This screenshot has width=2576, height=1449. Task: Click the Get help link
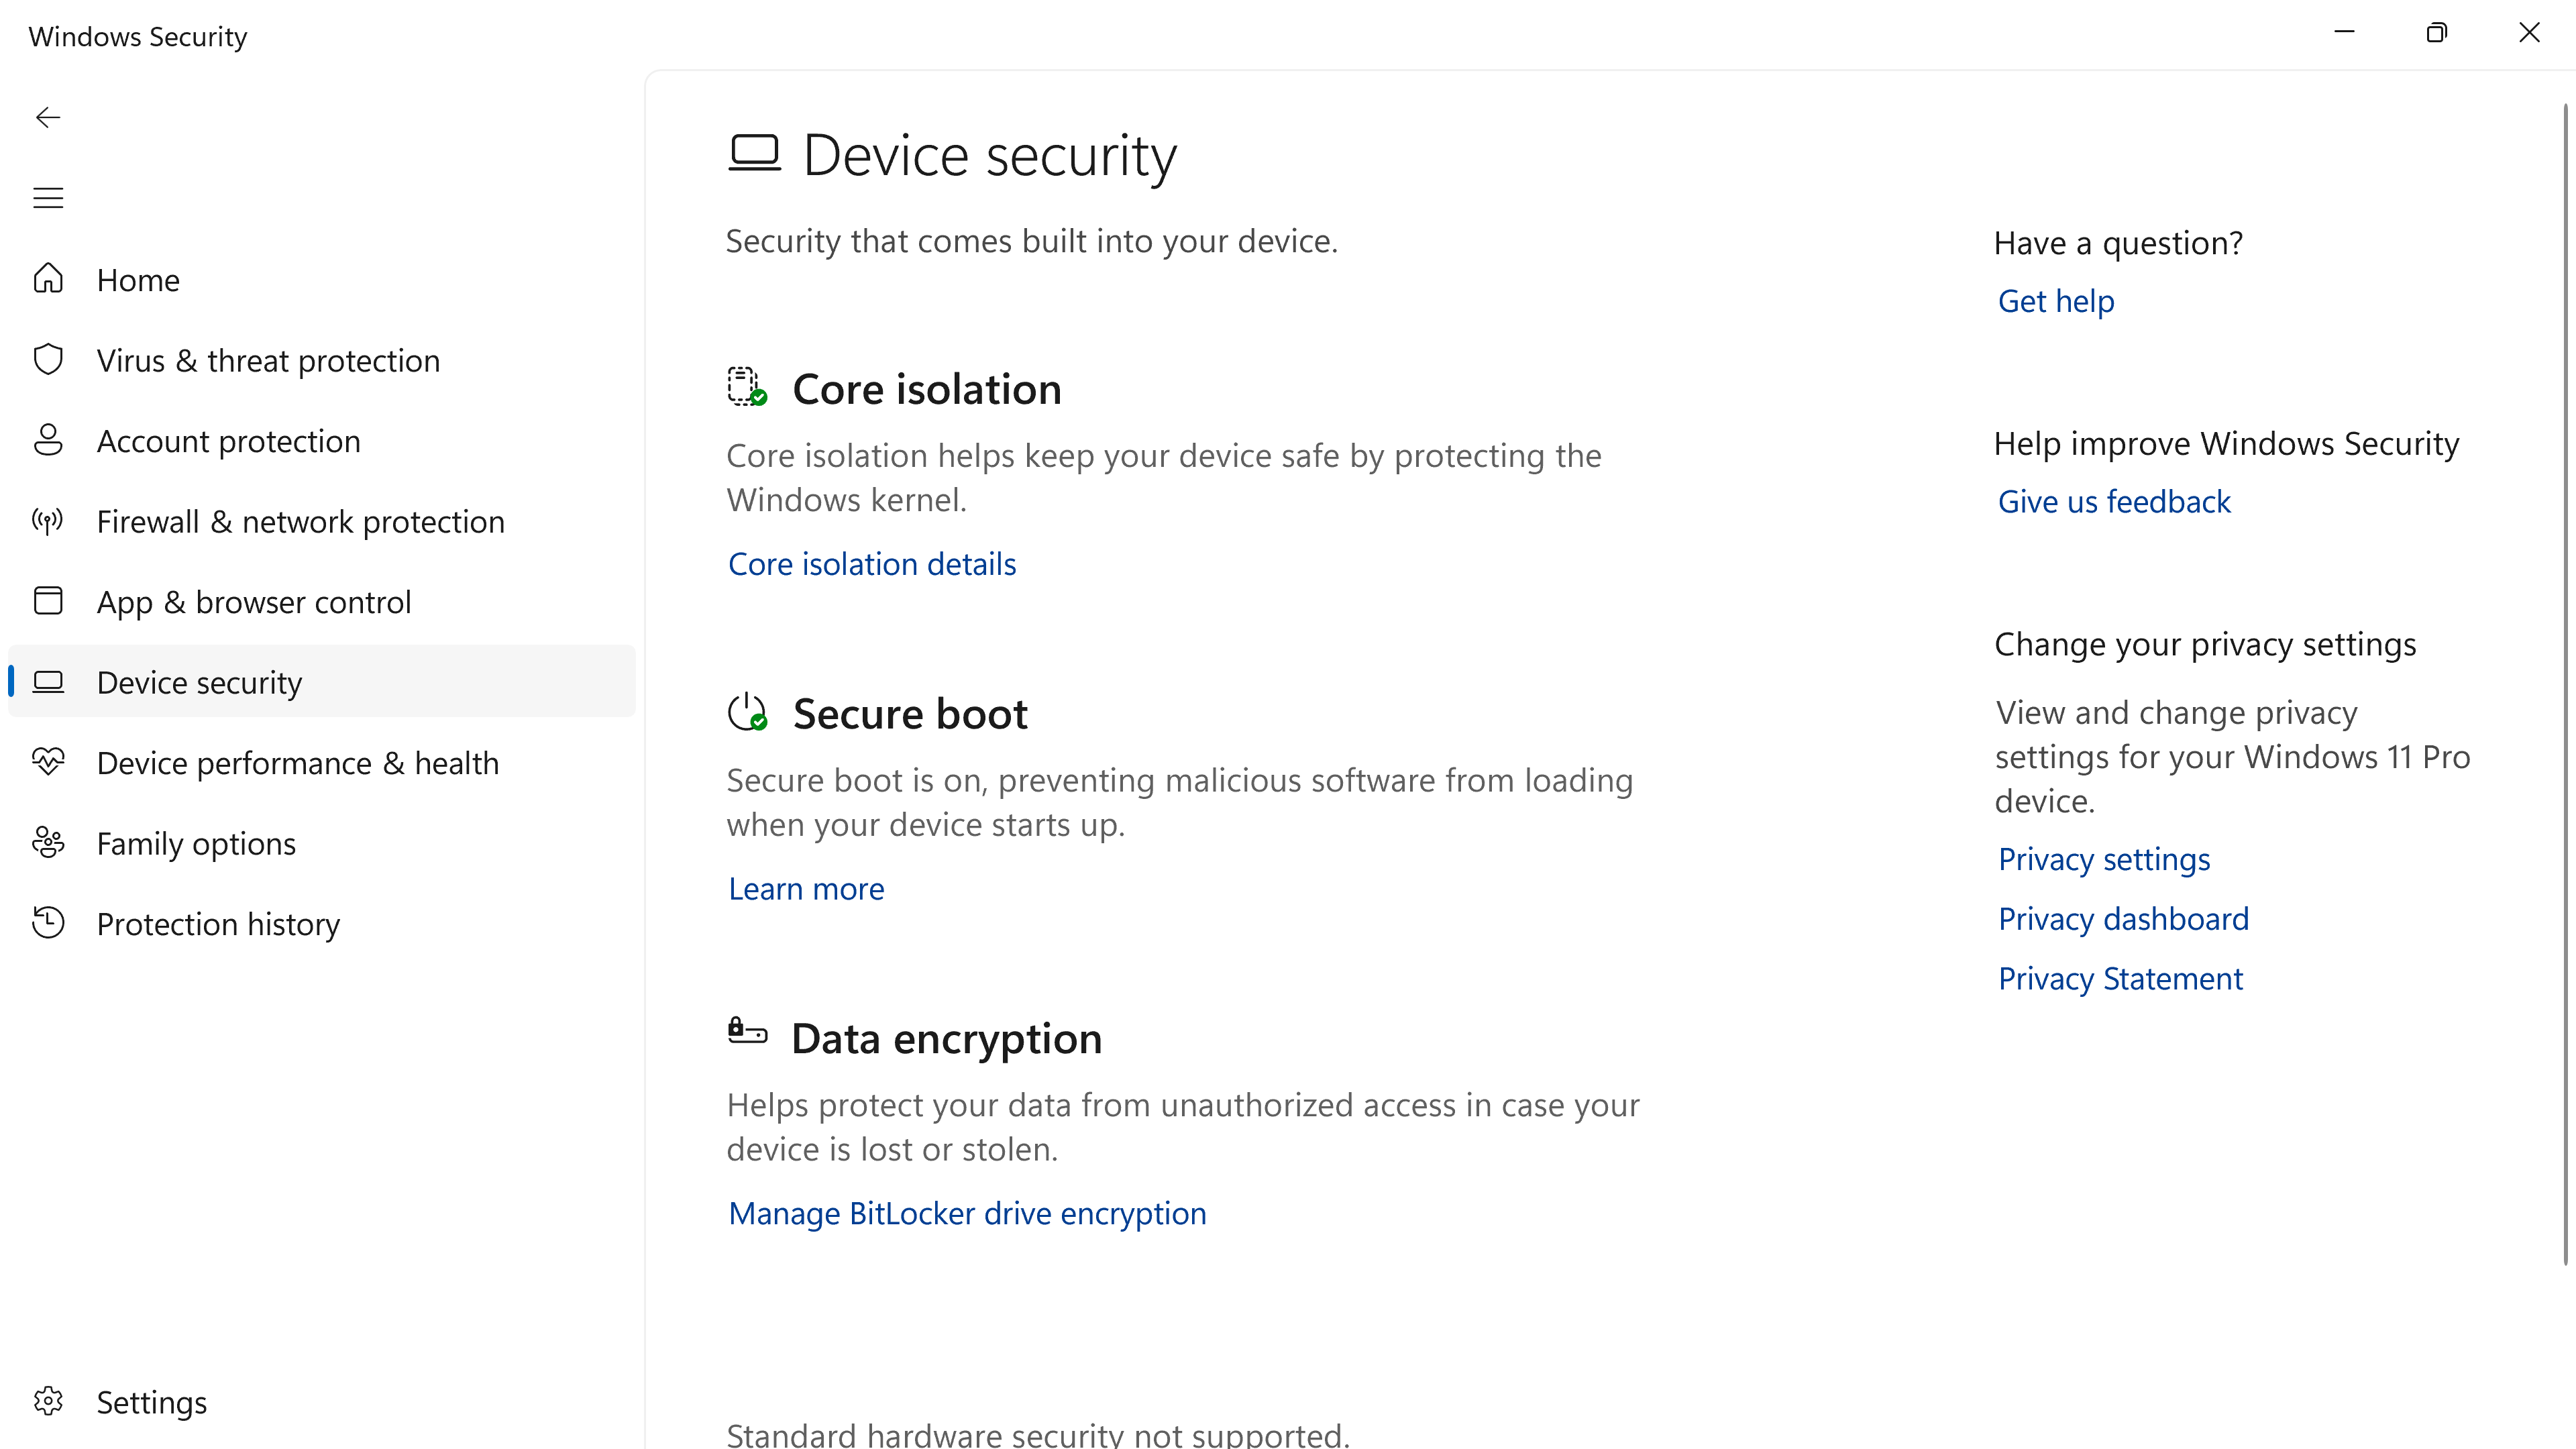tap(2055, 301)
